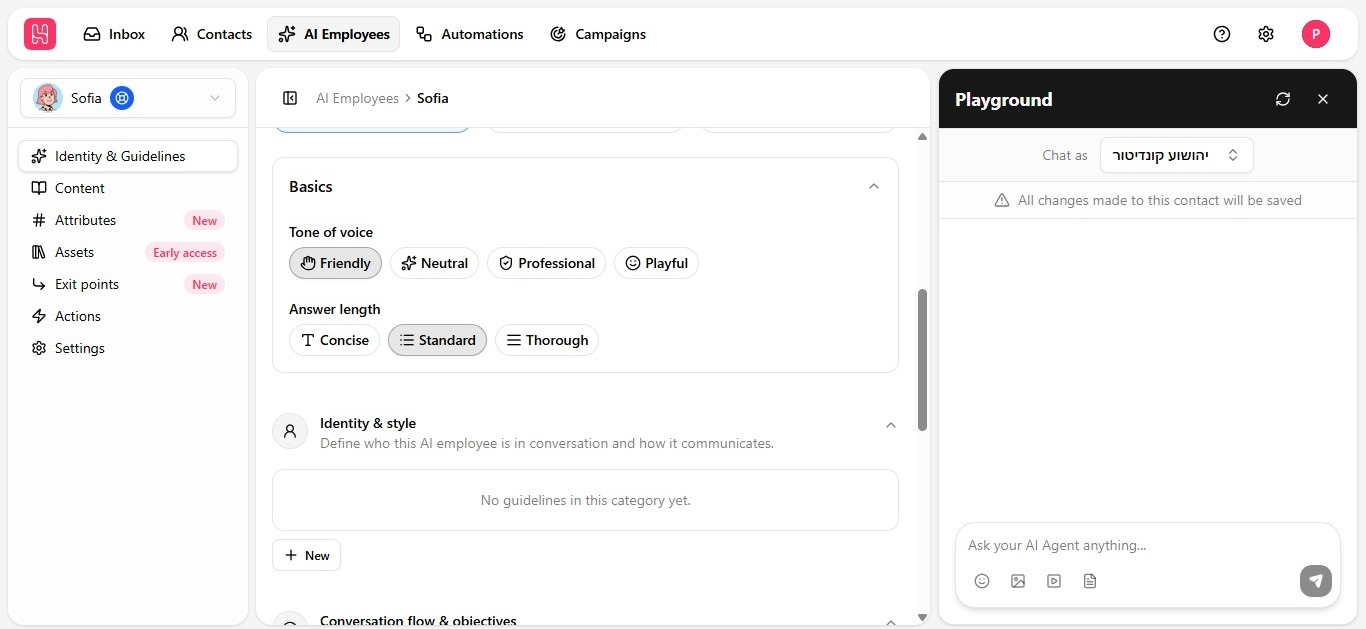Open Attributes in the sidebar
Image resolution: width=1366 pixels, height=629 pixels.
click(x=128, y=220)
